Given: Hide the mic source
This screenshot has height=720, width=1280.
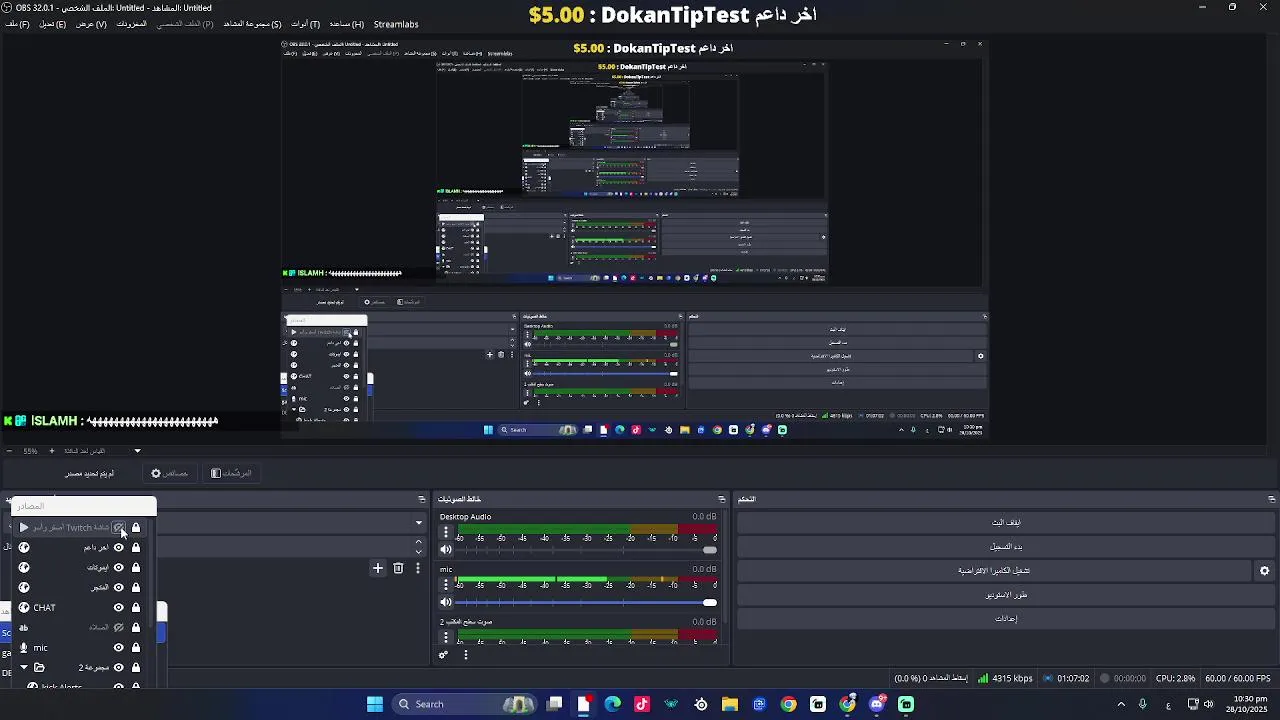Looking at the screenshot, I should 119,647.
